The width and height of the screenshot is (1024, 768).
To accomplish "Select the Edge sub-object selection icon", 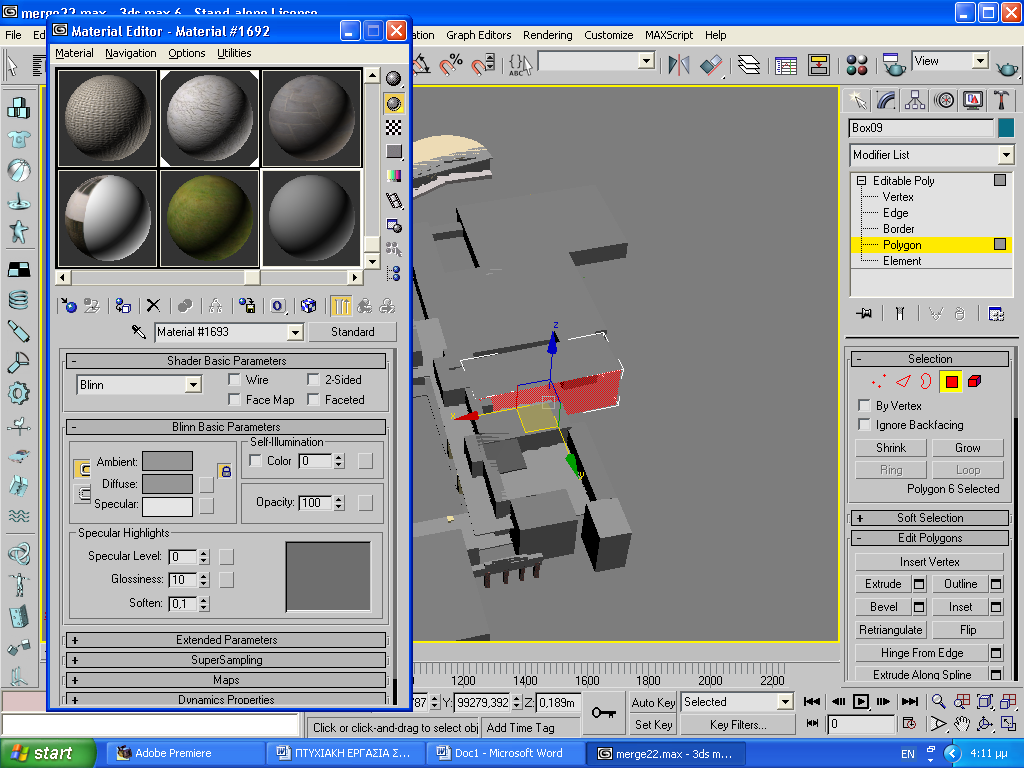I will point(903,381).
